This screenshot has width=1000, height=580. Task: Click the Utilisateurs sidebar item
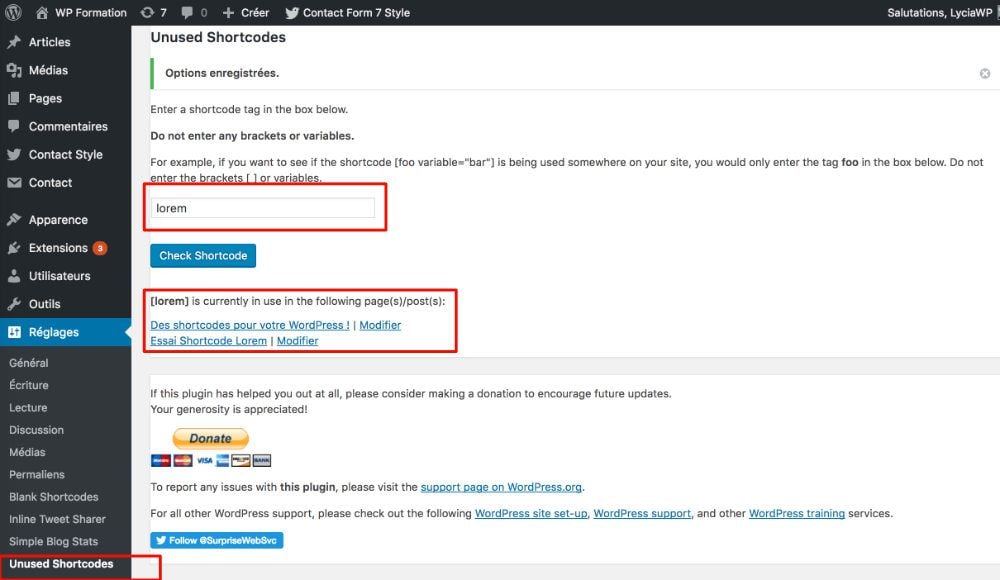[x=59, y=276]
